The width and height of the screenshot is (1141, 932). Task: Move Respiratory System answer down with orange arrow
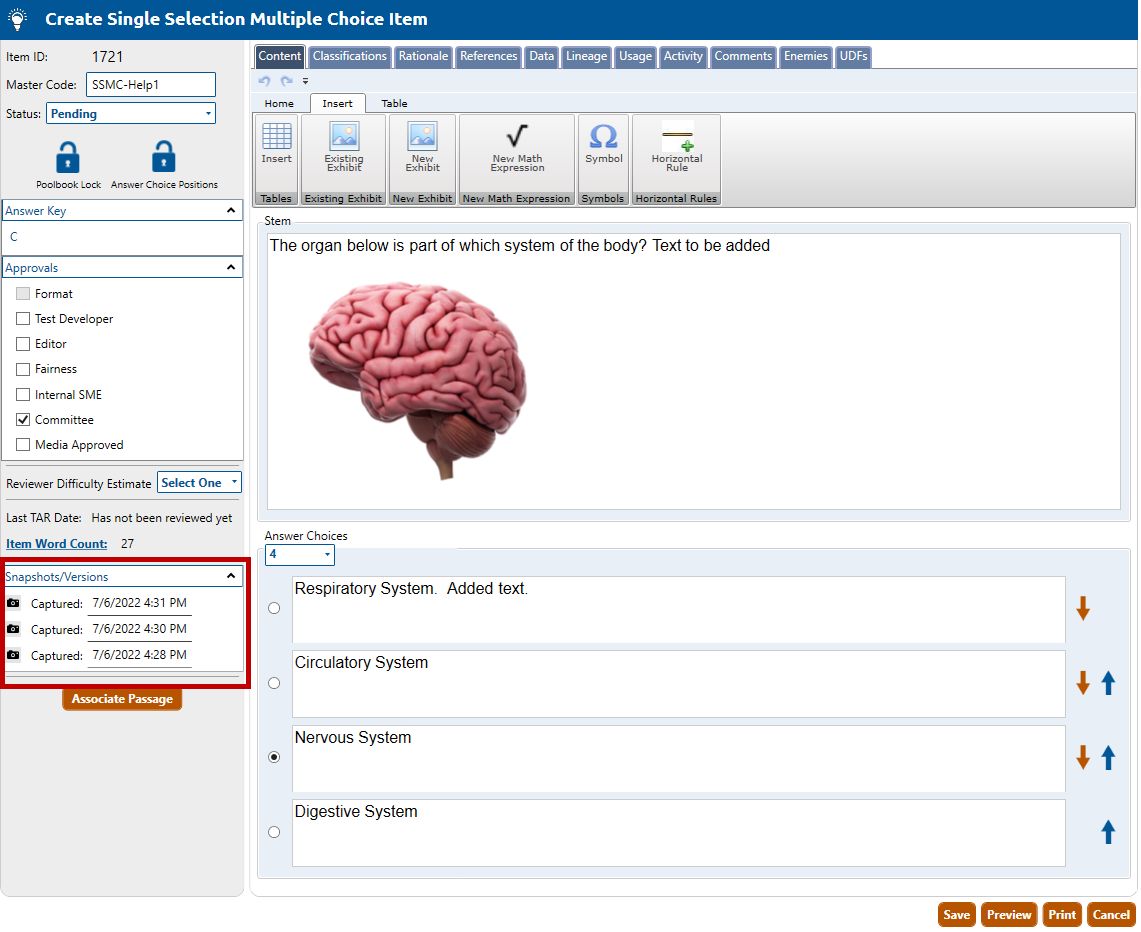1083,608
